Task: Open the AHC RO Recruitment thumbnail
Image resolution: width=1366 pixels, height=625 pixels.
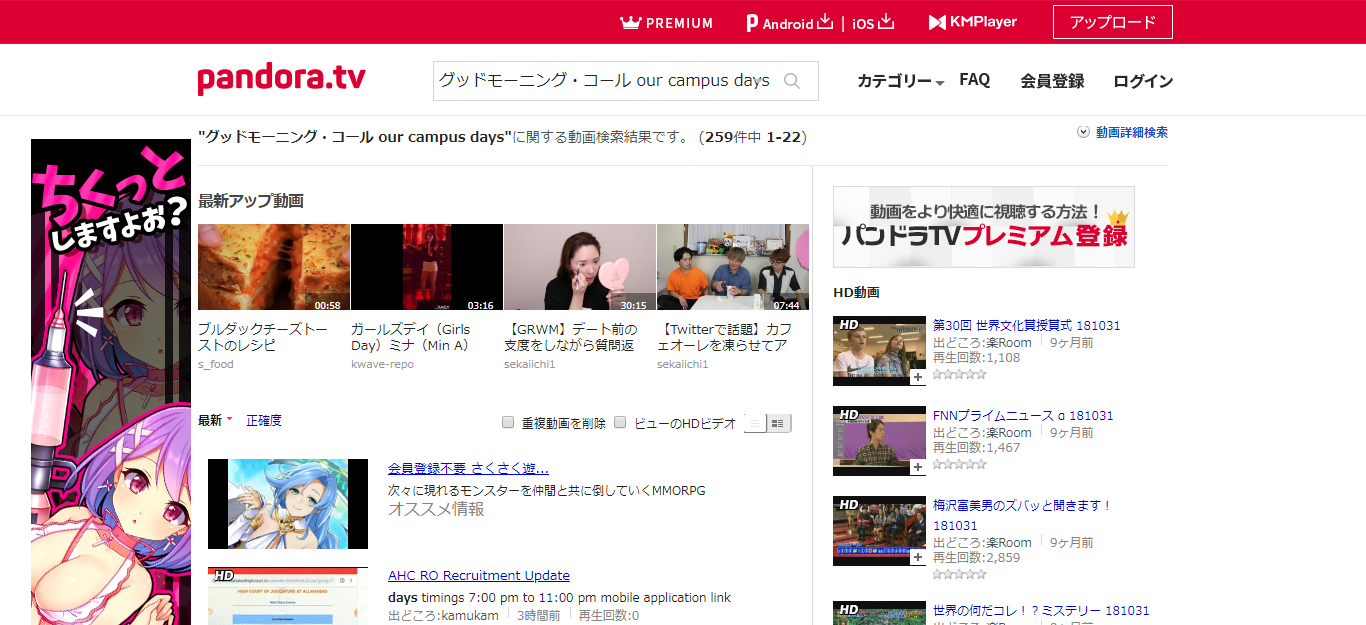Action: point(288,596)
